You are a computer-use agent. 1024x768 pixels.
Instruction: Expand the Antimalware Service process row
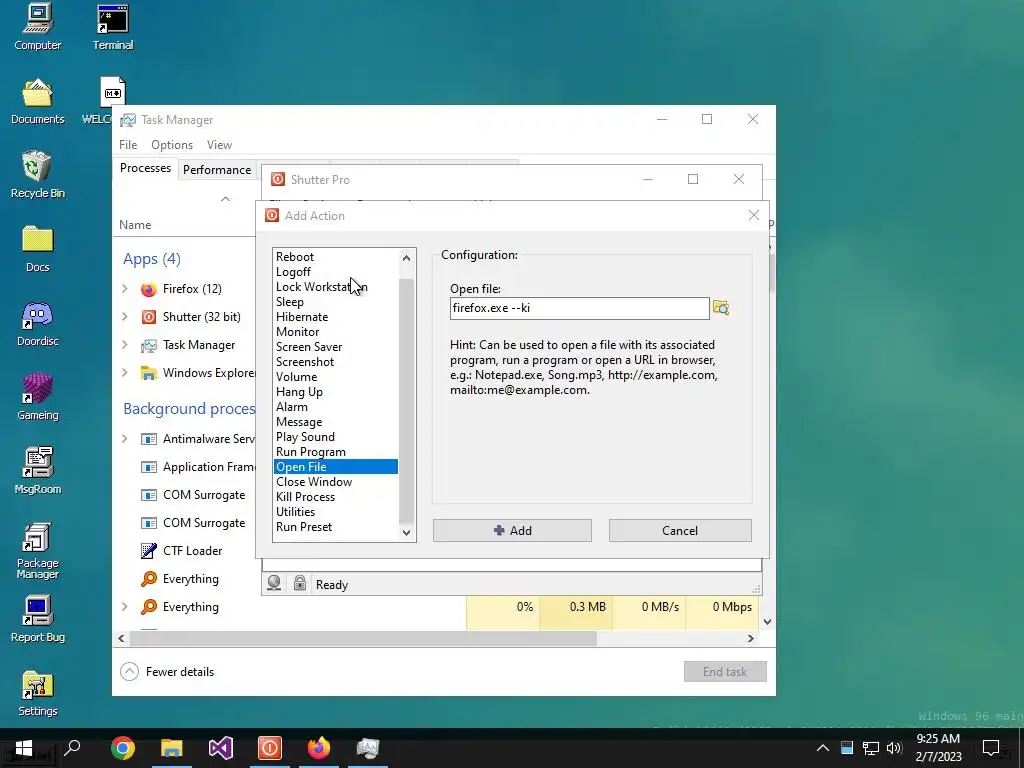point(125,439)
